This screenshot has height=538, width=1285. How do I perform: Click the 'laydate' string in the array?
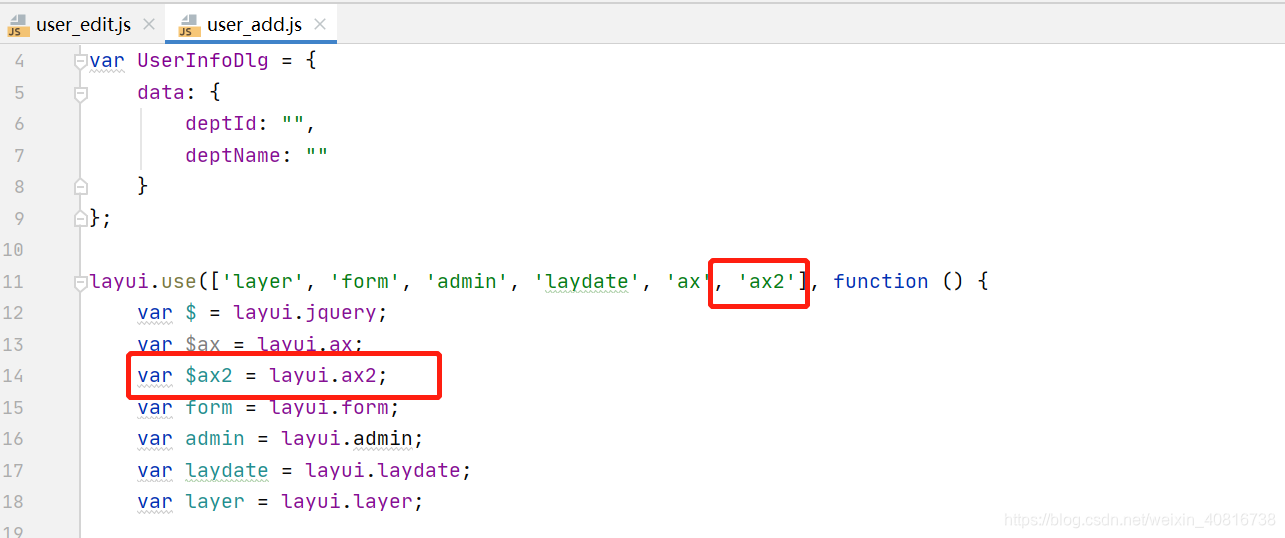pos(587,282)
